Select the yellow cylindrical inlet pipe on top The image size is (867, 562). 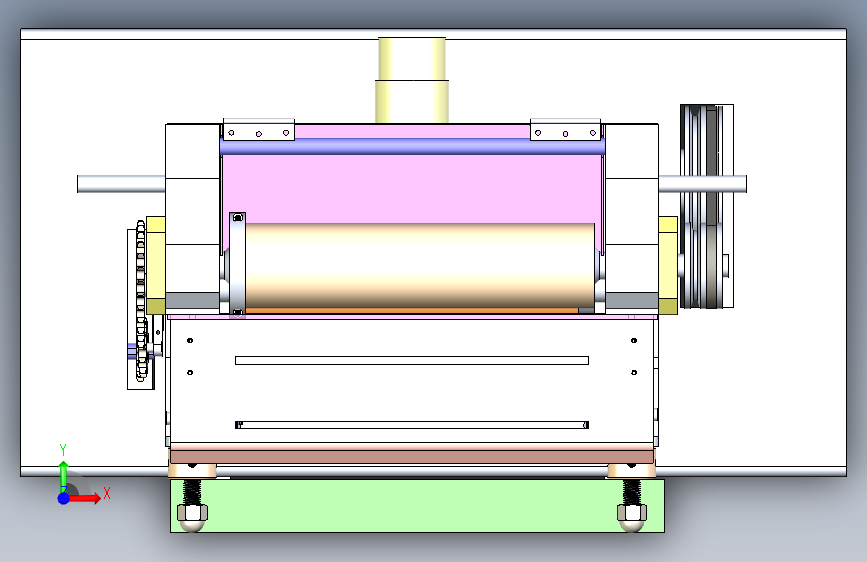tap(412, 80)
